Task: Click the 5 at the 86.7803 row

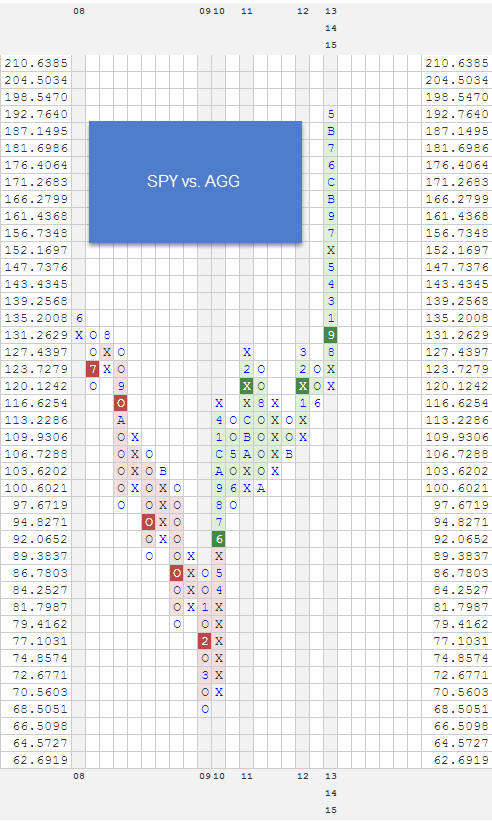Action: 219,573
